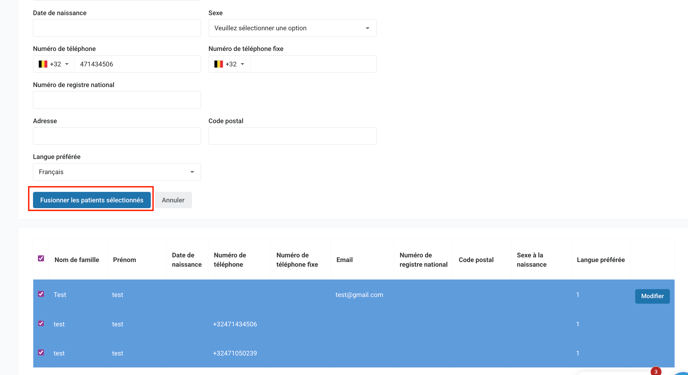This screenshot has width=688, height=375.
Task: Click the Numéro de téléphone fixe column header
Action: (x=297, y=260)
